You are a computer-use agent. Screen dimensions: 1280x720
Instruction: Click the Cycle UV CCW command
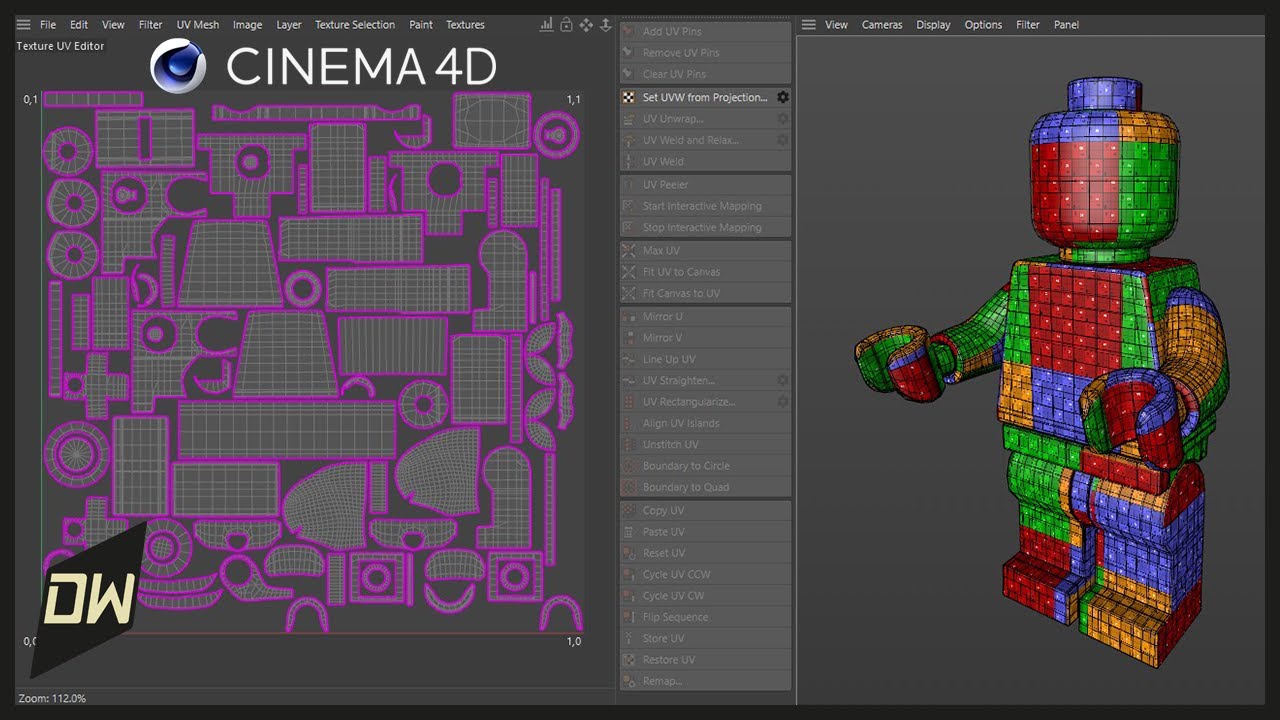coord(706,574)
